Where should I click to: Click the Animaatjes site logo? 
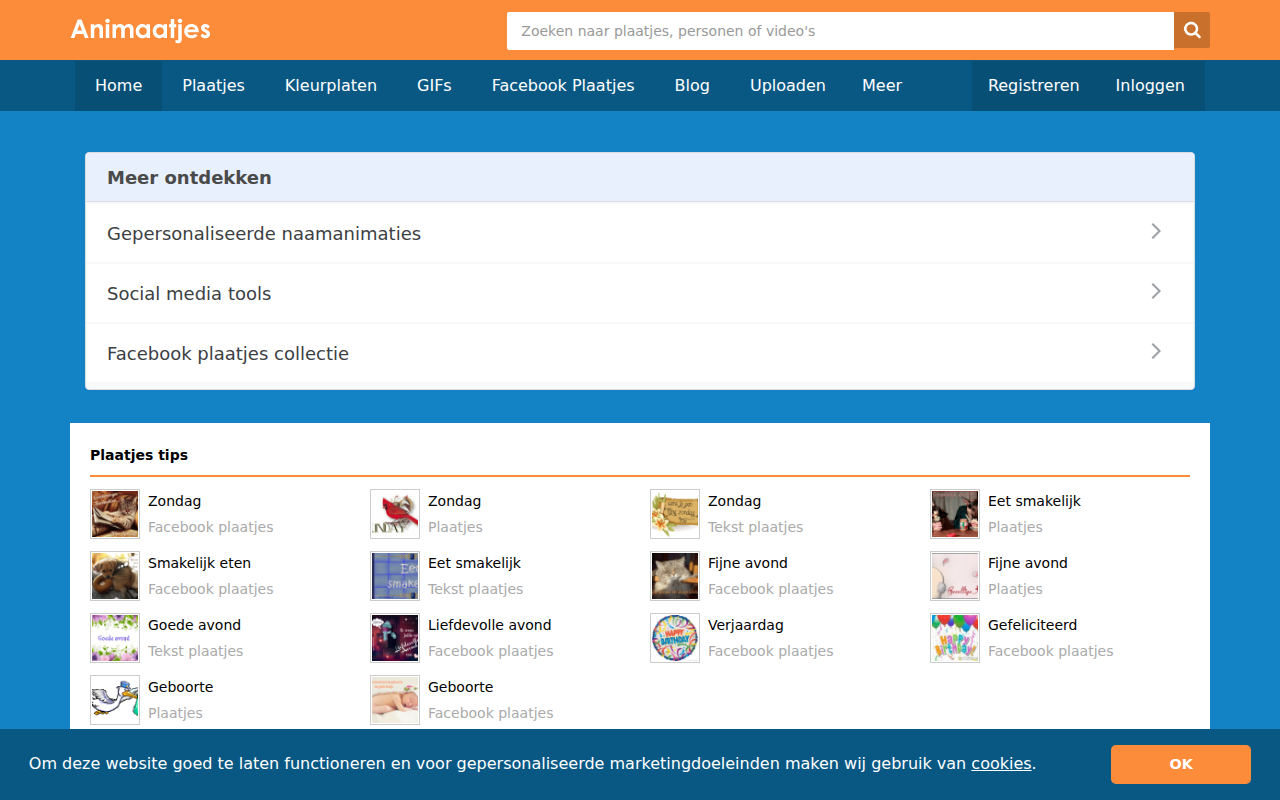(x=140, y=30)
